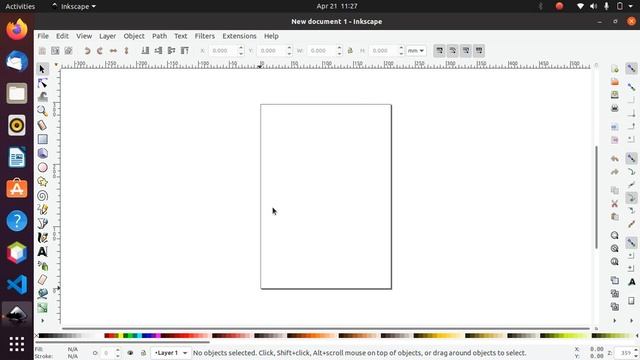This screenshot has width=640, height=360.
Task: Open the Edit menu
Action: pyautogui.click(x=62, y=36)
